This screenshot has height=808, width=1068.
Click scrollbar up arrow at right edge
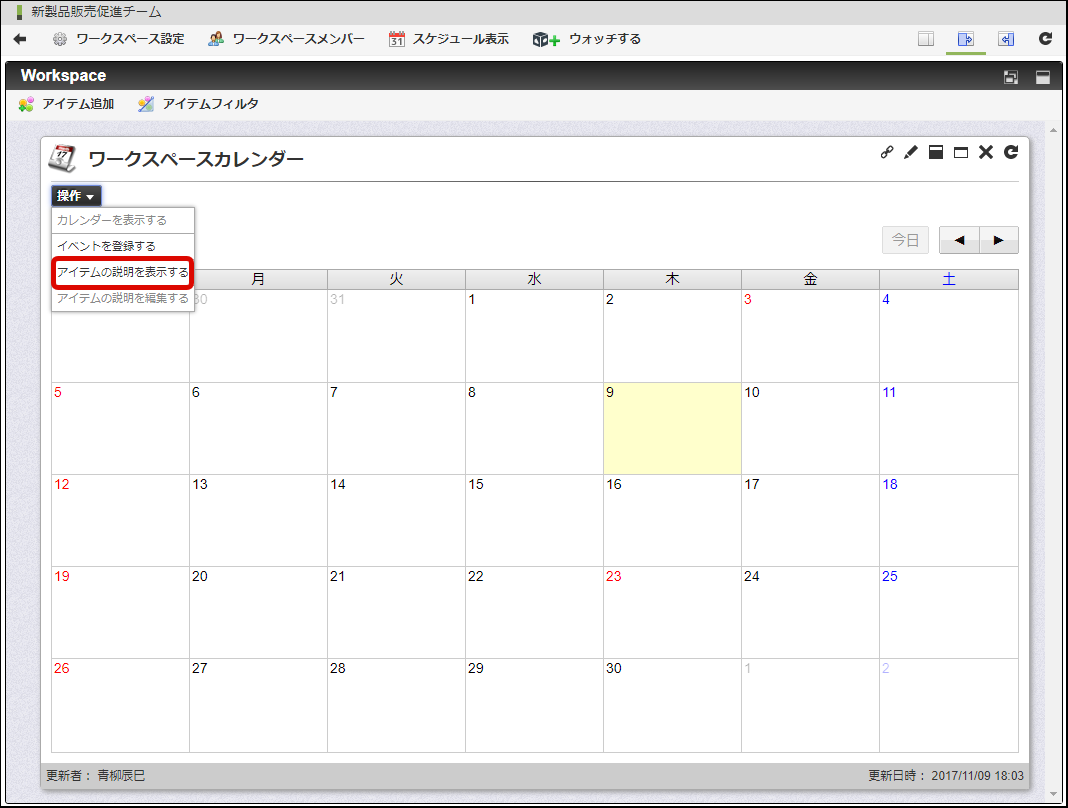point(1054,129)
